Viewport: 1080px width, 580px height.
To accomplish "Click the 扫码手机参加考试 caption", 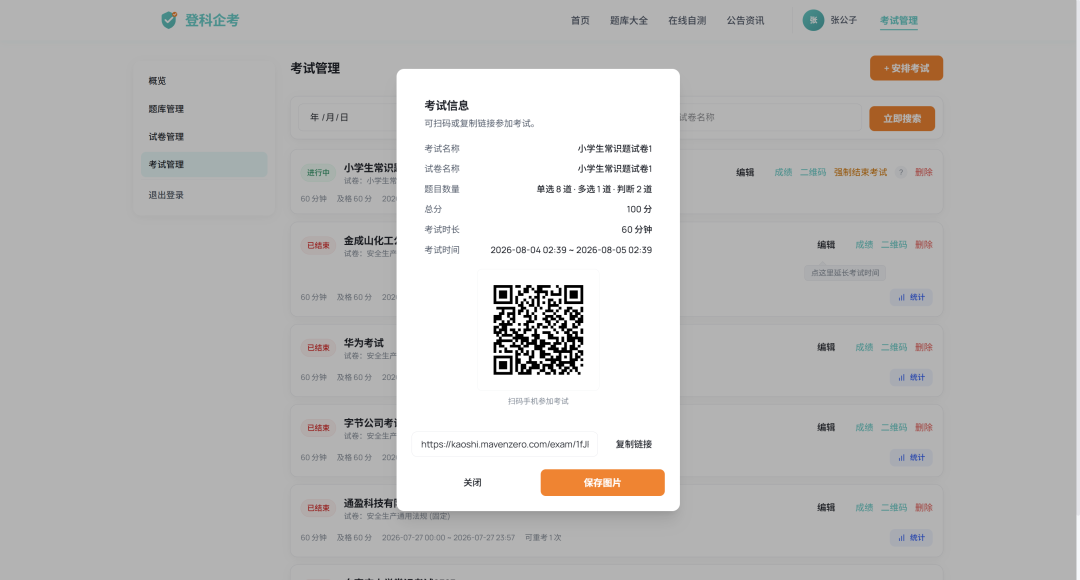I will (538, 401).
